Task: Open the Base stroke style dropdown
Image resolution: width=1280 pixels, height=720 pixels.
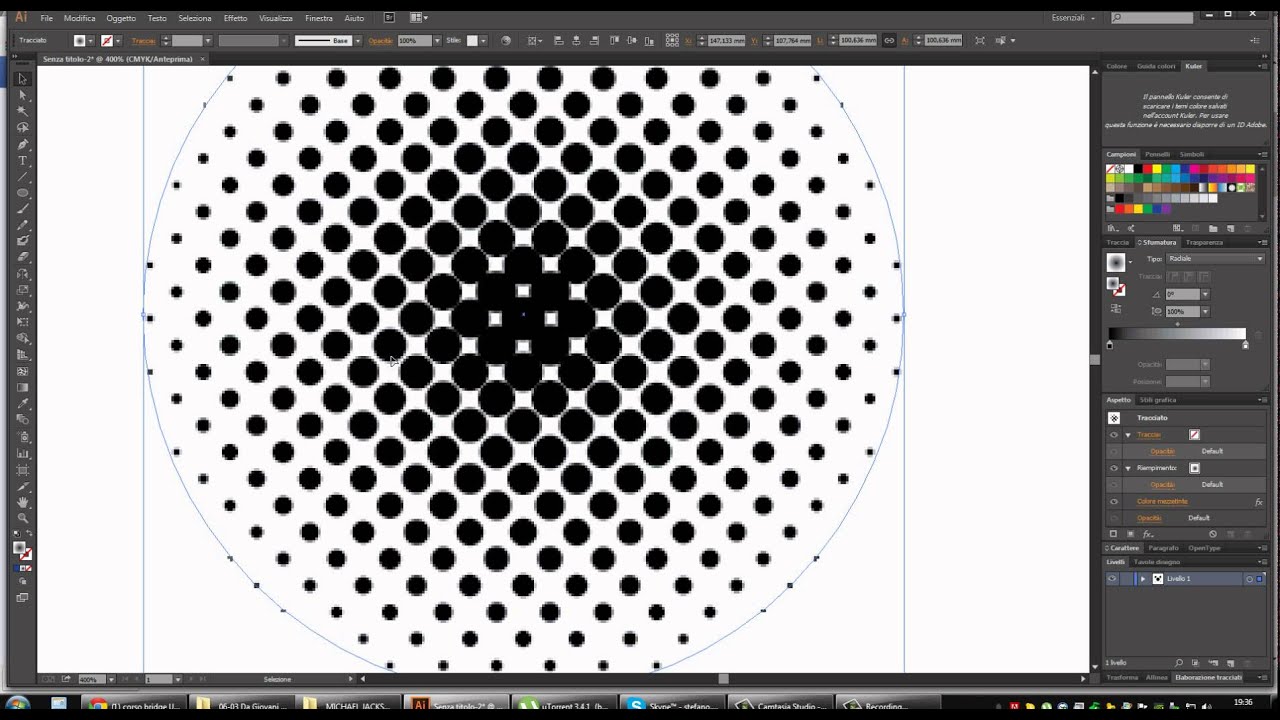Action: [x=356, y=40]
